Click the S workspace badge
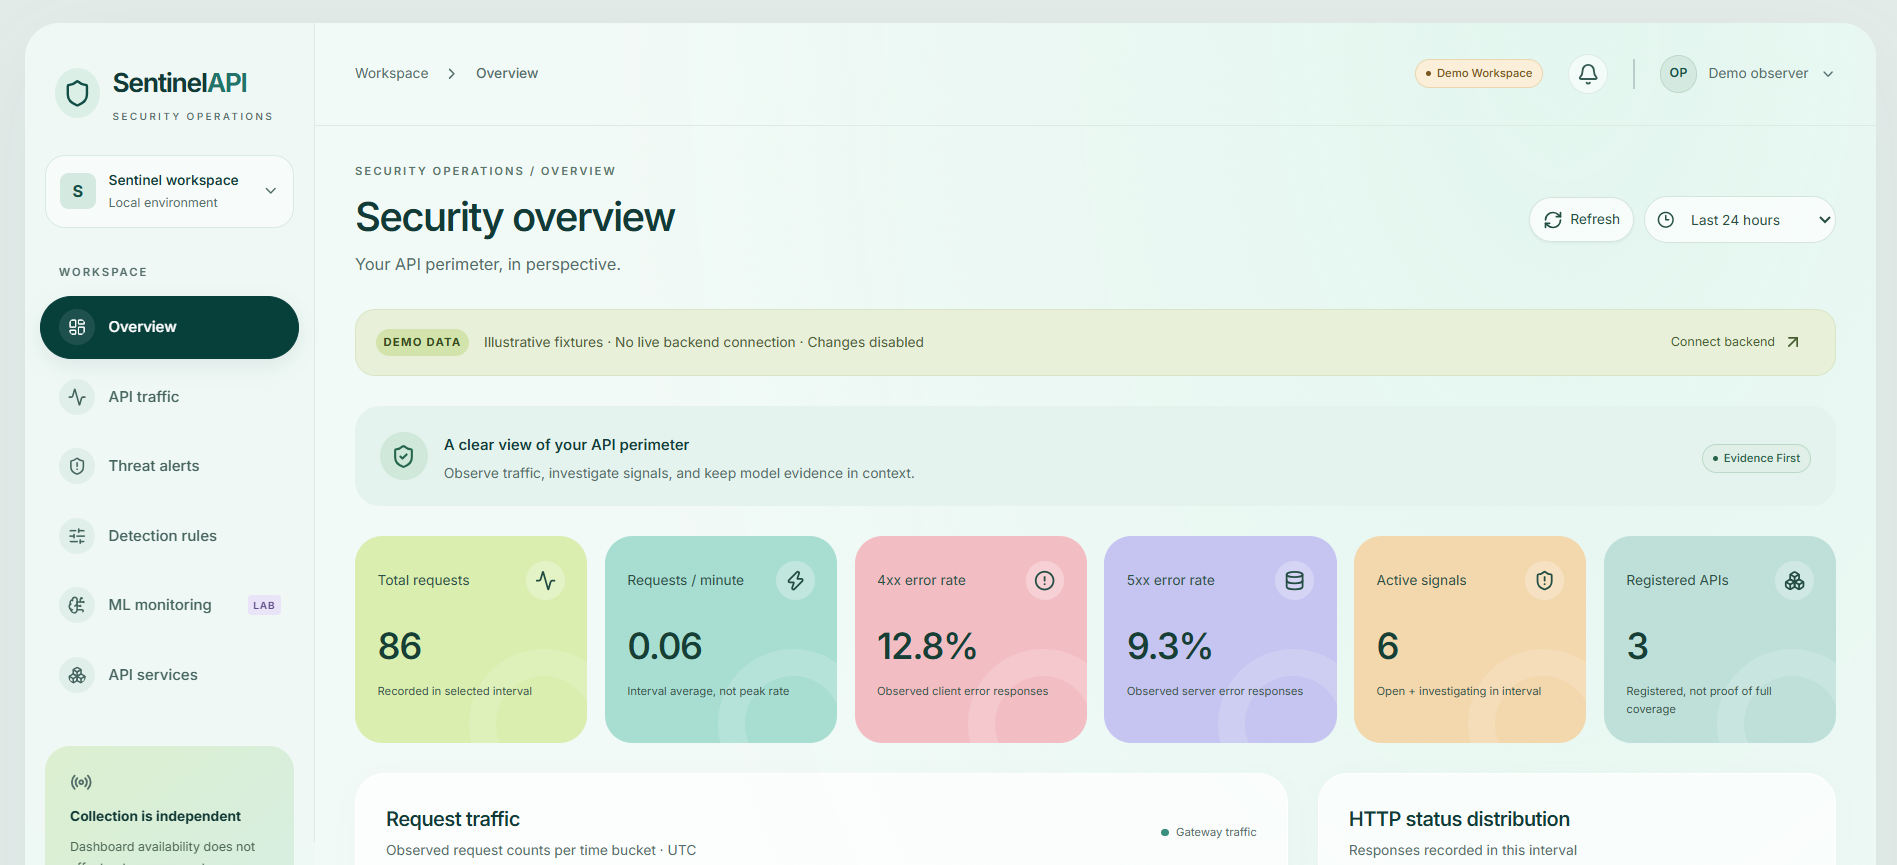Image resolution: width=1897 pixels, height=865 pixels. 78,191
